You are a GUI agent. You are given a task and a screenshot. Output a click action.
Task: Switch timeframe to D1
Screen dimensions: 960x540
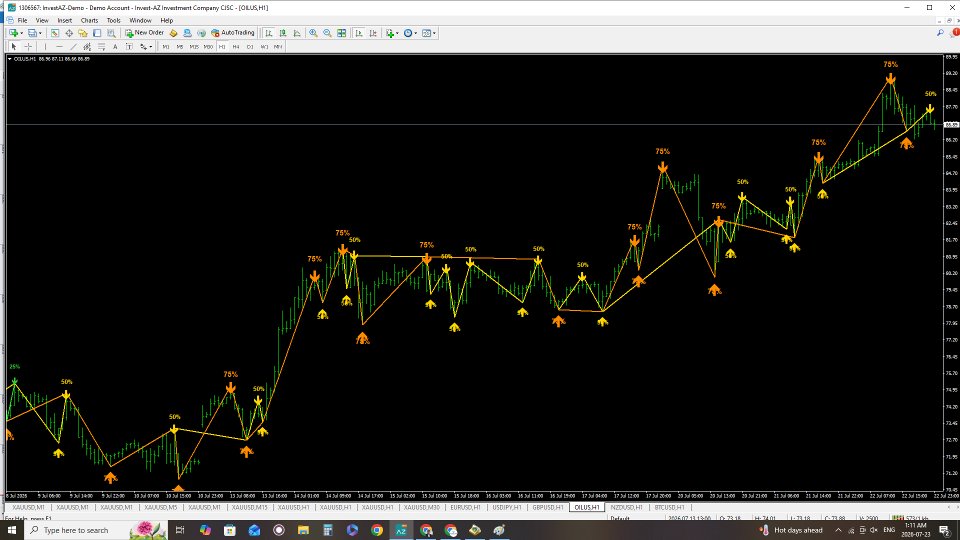click(x=250, y=47)
